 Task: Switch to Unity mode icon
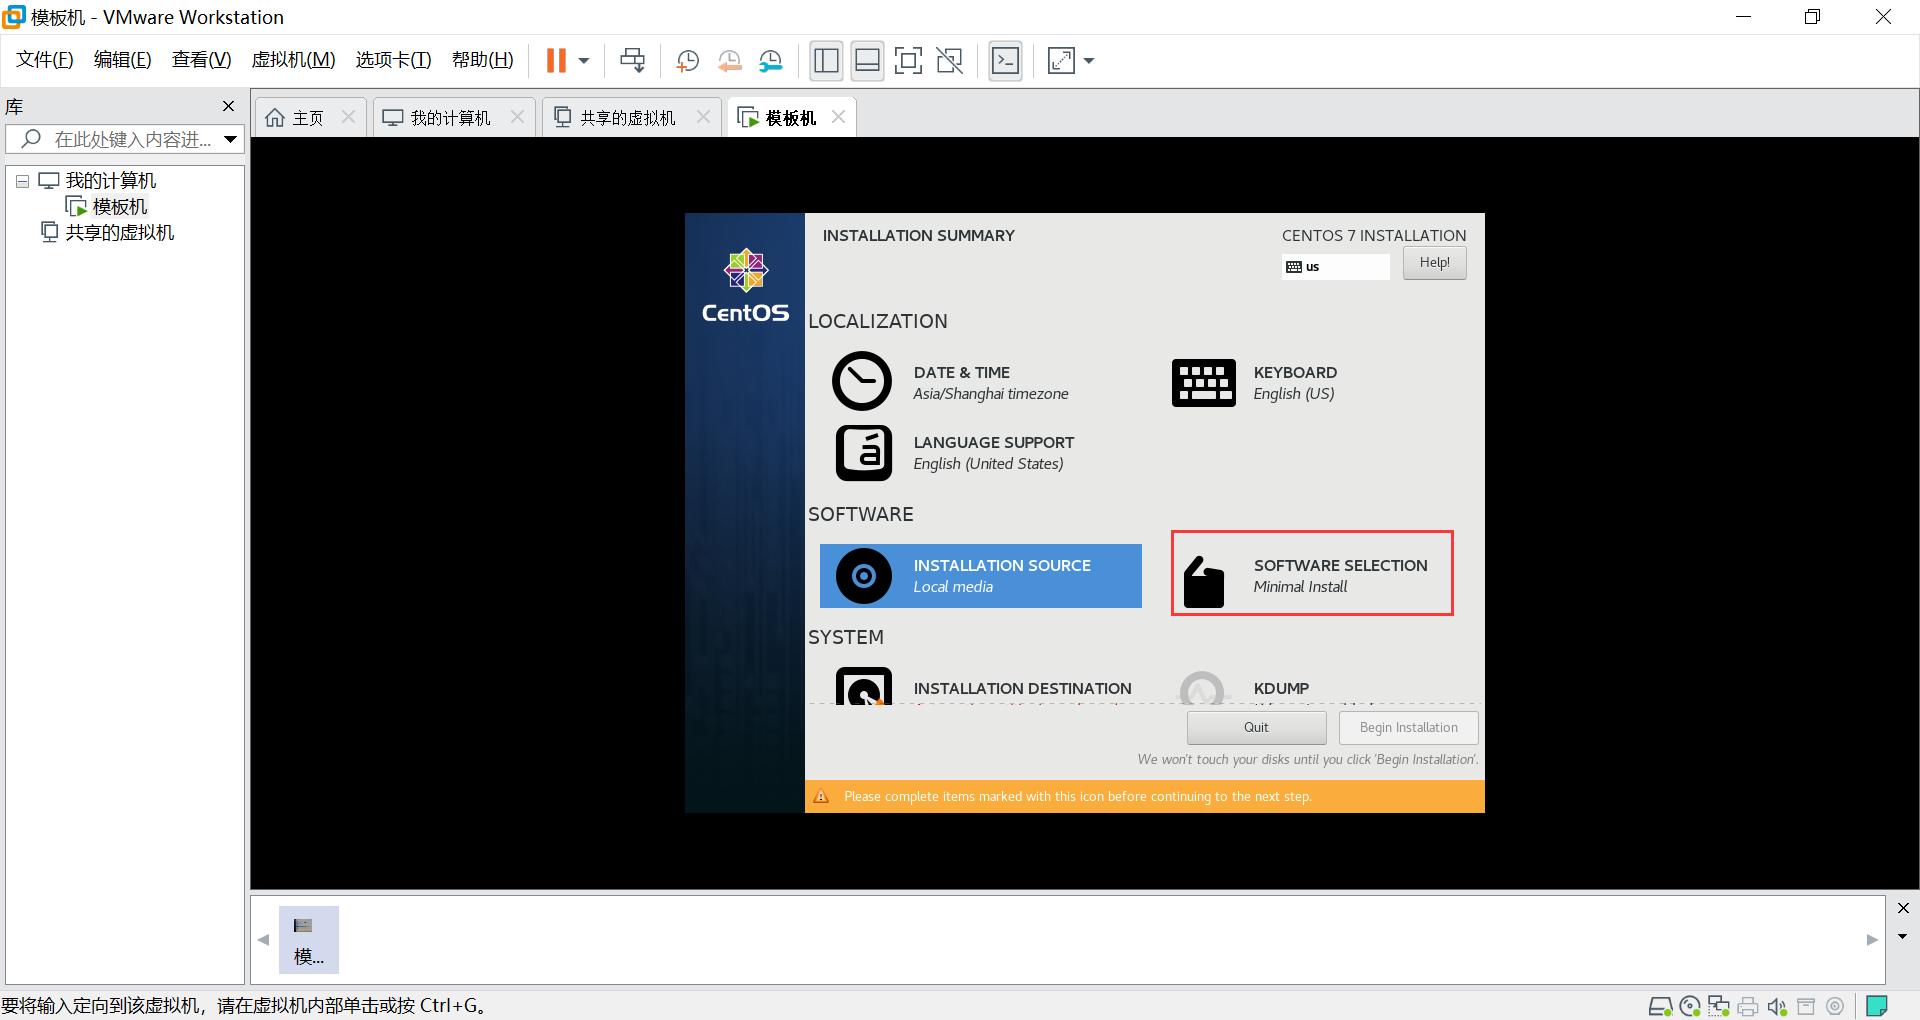tap(949, 61)
